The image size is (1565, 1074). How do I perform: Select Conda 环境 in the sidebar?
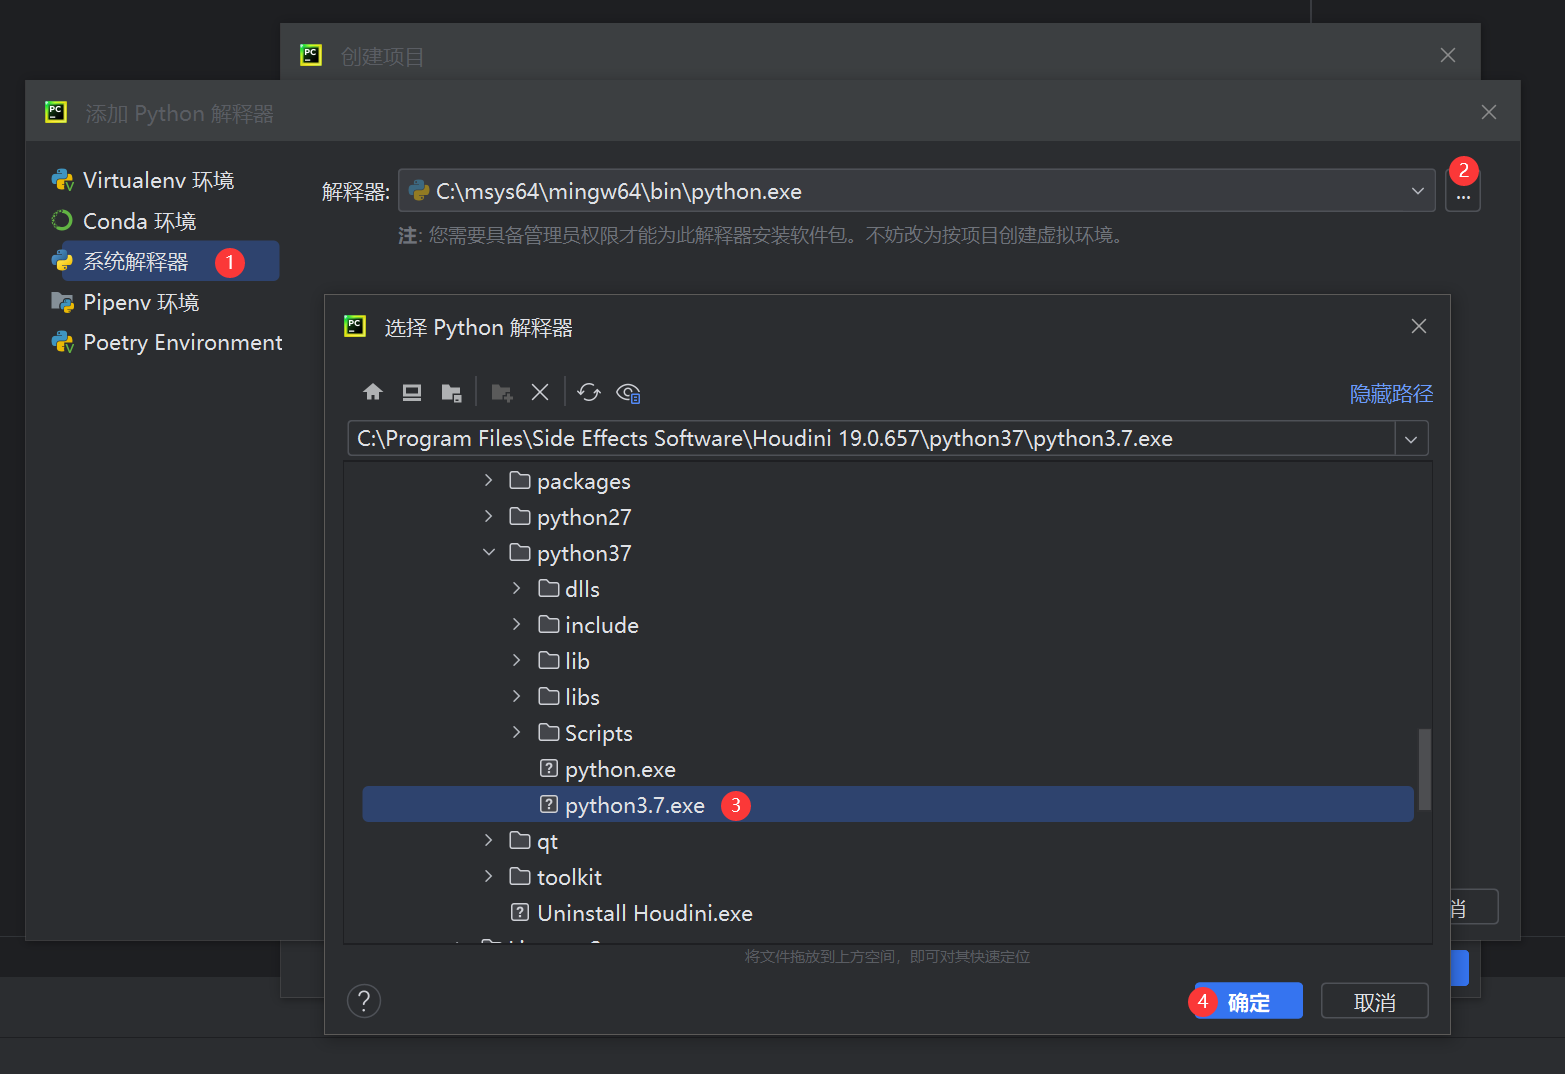point(139,221)
